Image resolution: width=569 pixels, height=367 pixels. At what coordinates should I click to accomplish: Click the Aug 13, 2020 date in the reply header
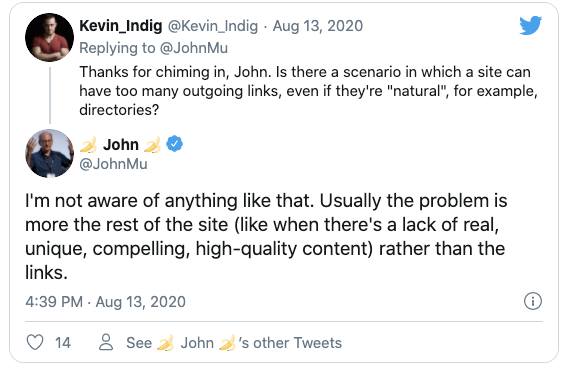(x=318, y=26)
